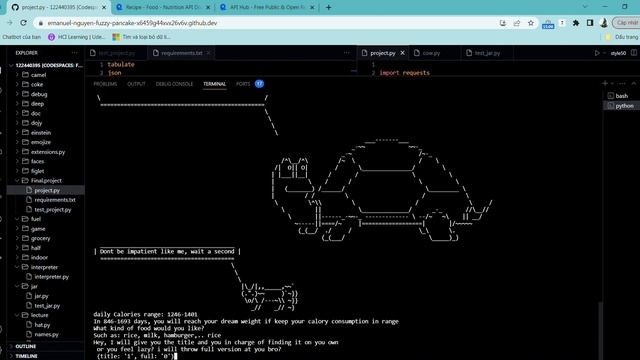
Task: Open the Dấu trang bookmarks folder
Action: [622, 37]
